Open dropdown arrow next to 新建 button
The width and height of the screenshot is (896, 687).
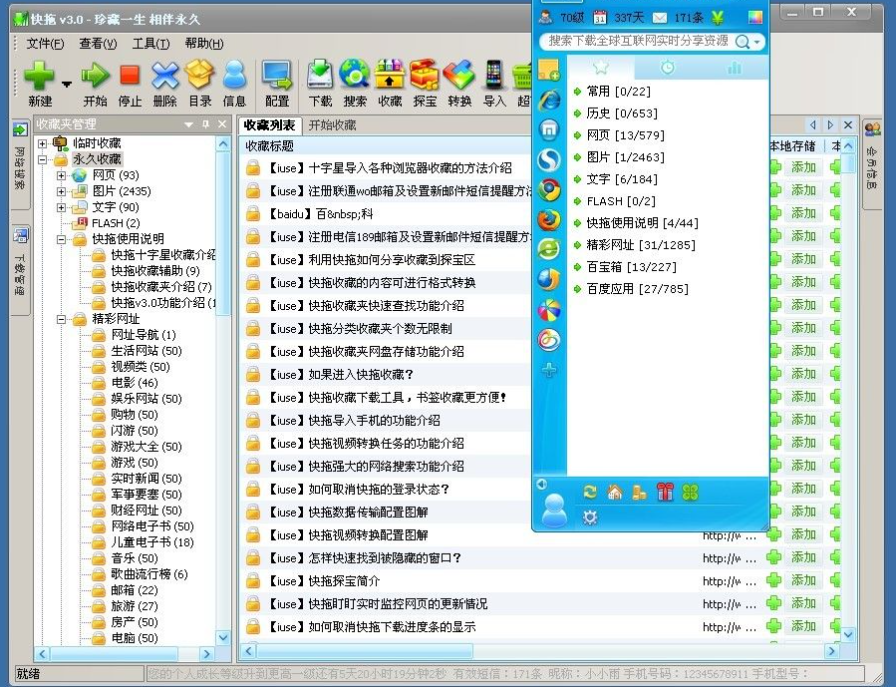coord(67,84)
